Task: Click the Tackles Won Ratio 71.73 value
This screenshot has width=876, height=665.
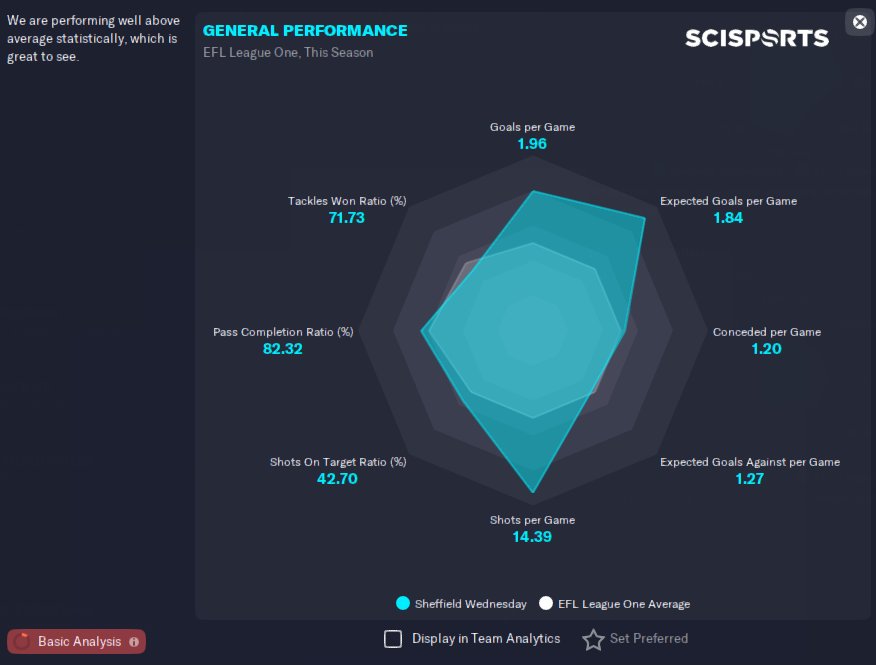Action: pyautogui.click(x=346, y=218)
